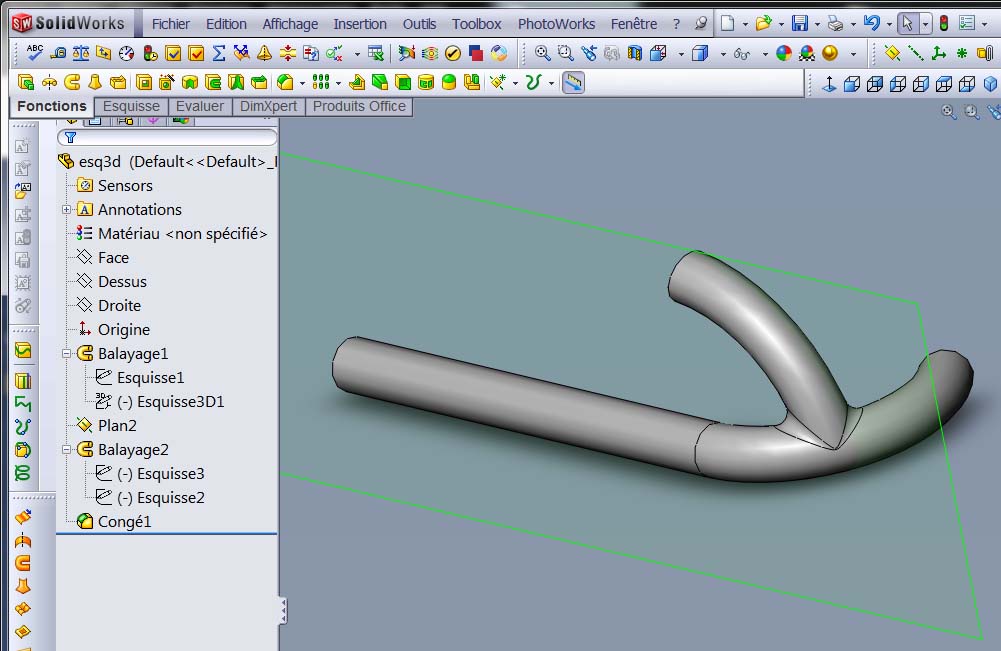Image resolution: width=1001 pixels, height=651 pixels.
Task: Toggle the Select arrow cursor tool
Action: [907, 24]
